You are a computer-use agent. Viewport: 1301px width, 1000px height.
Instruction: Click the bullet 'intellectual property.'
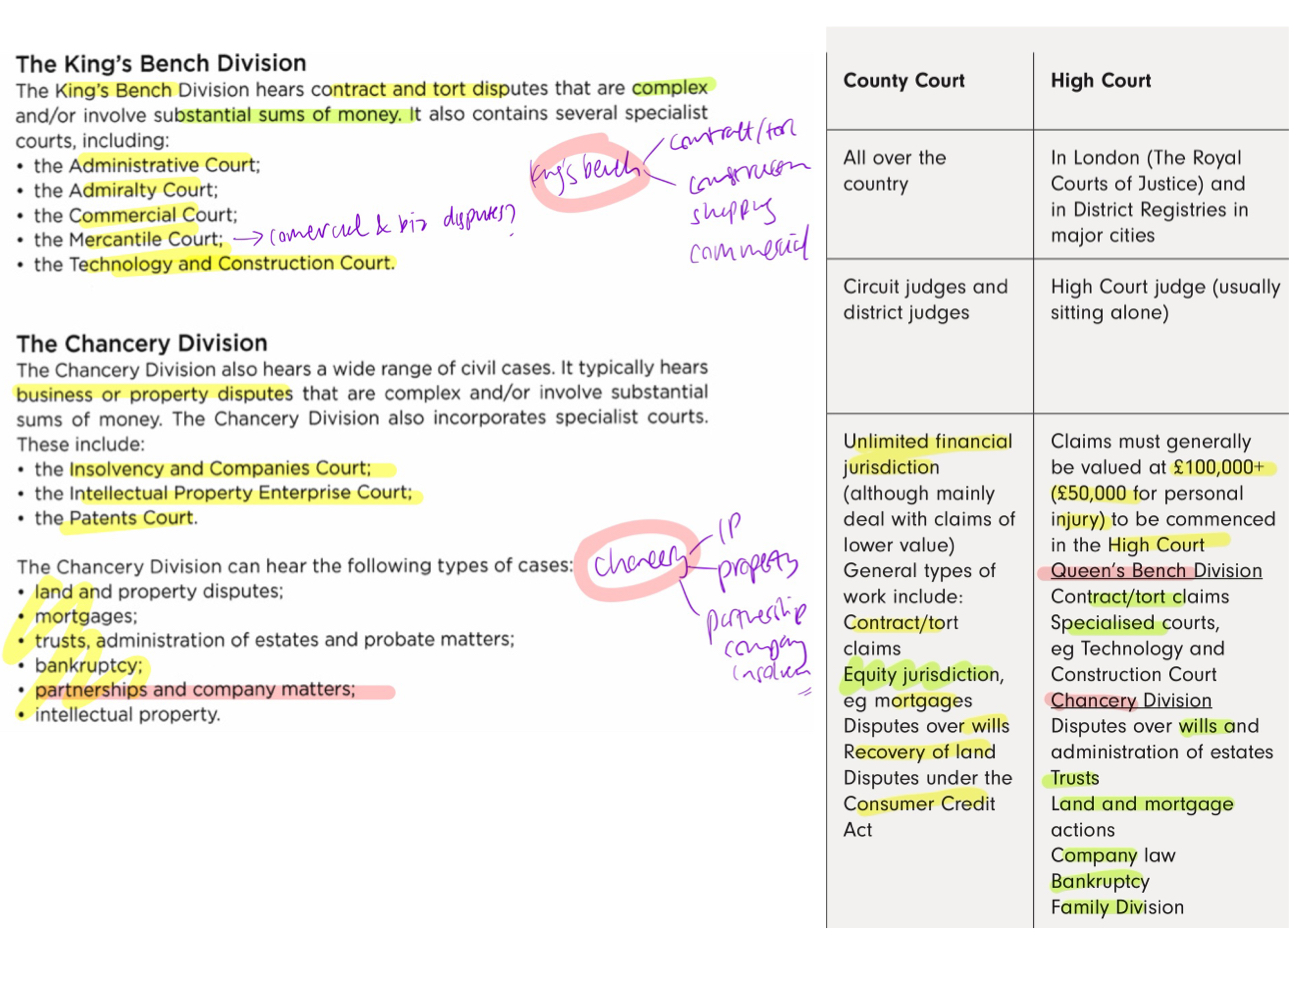[127, 714]
